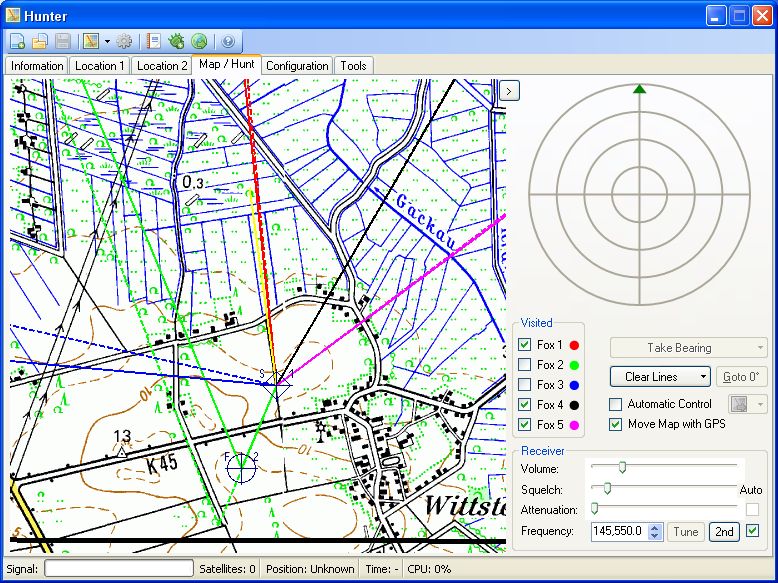Click inside the Frequency input field
This screenshot has height=583, width=778.
(x=618, y=532)
